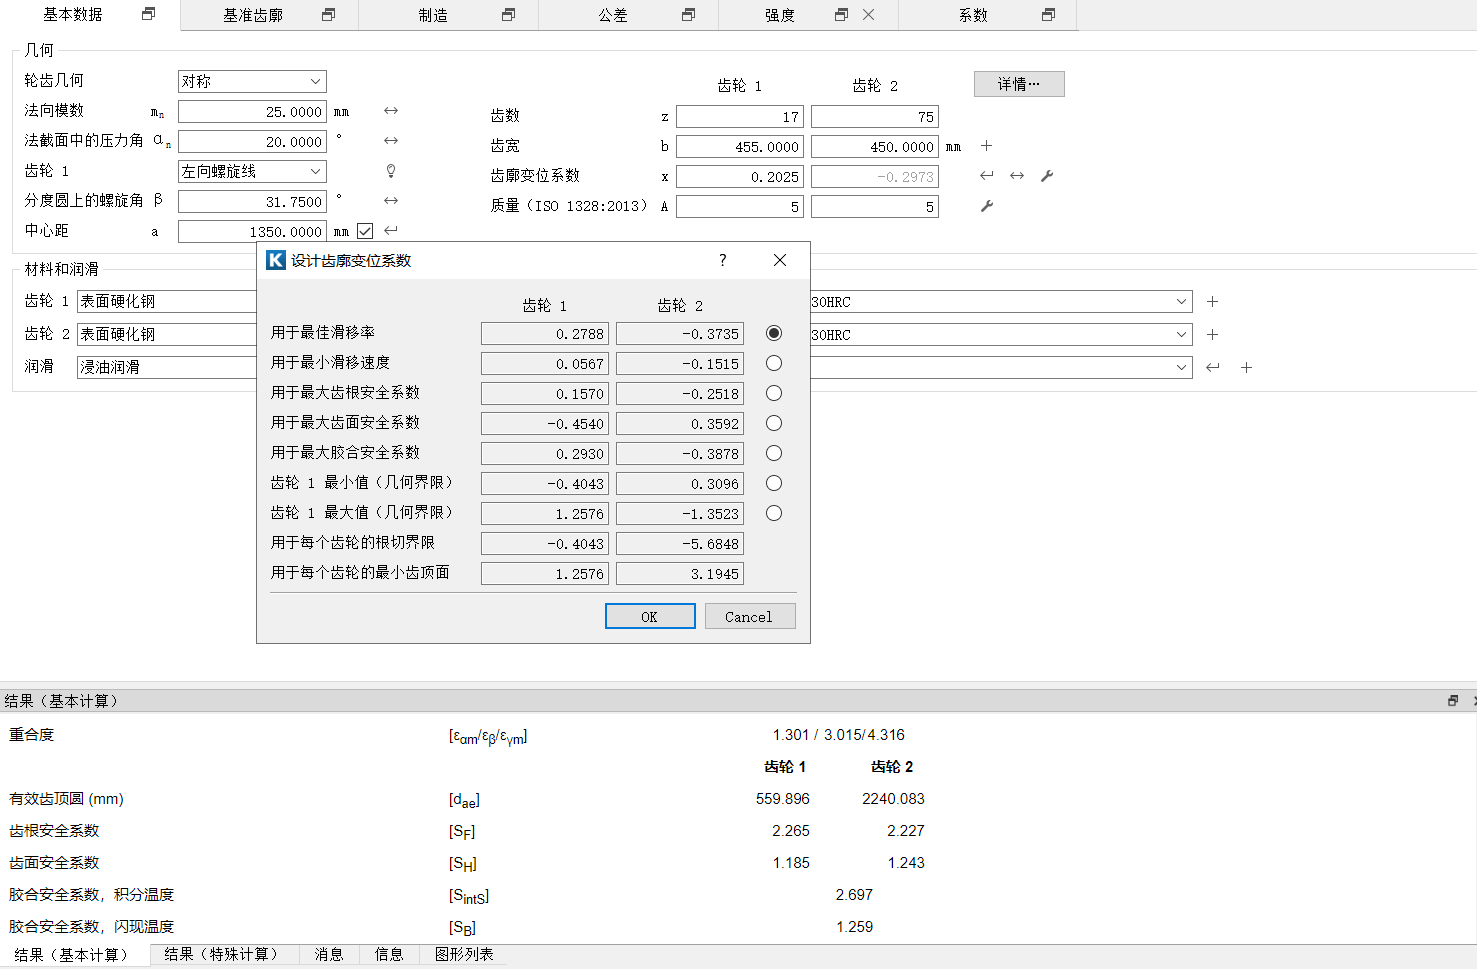Viewport: 1477px width, 969px height.
Task: Switch to the 制造 tab
Action: tap(433, 15)
